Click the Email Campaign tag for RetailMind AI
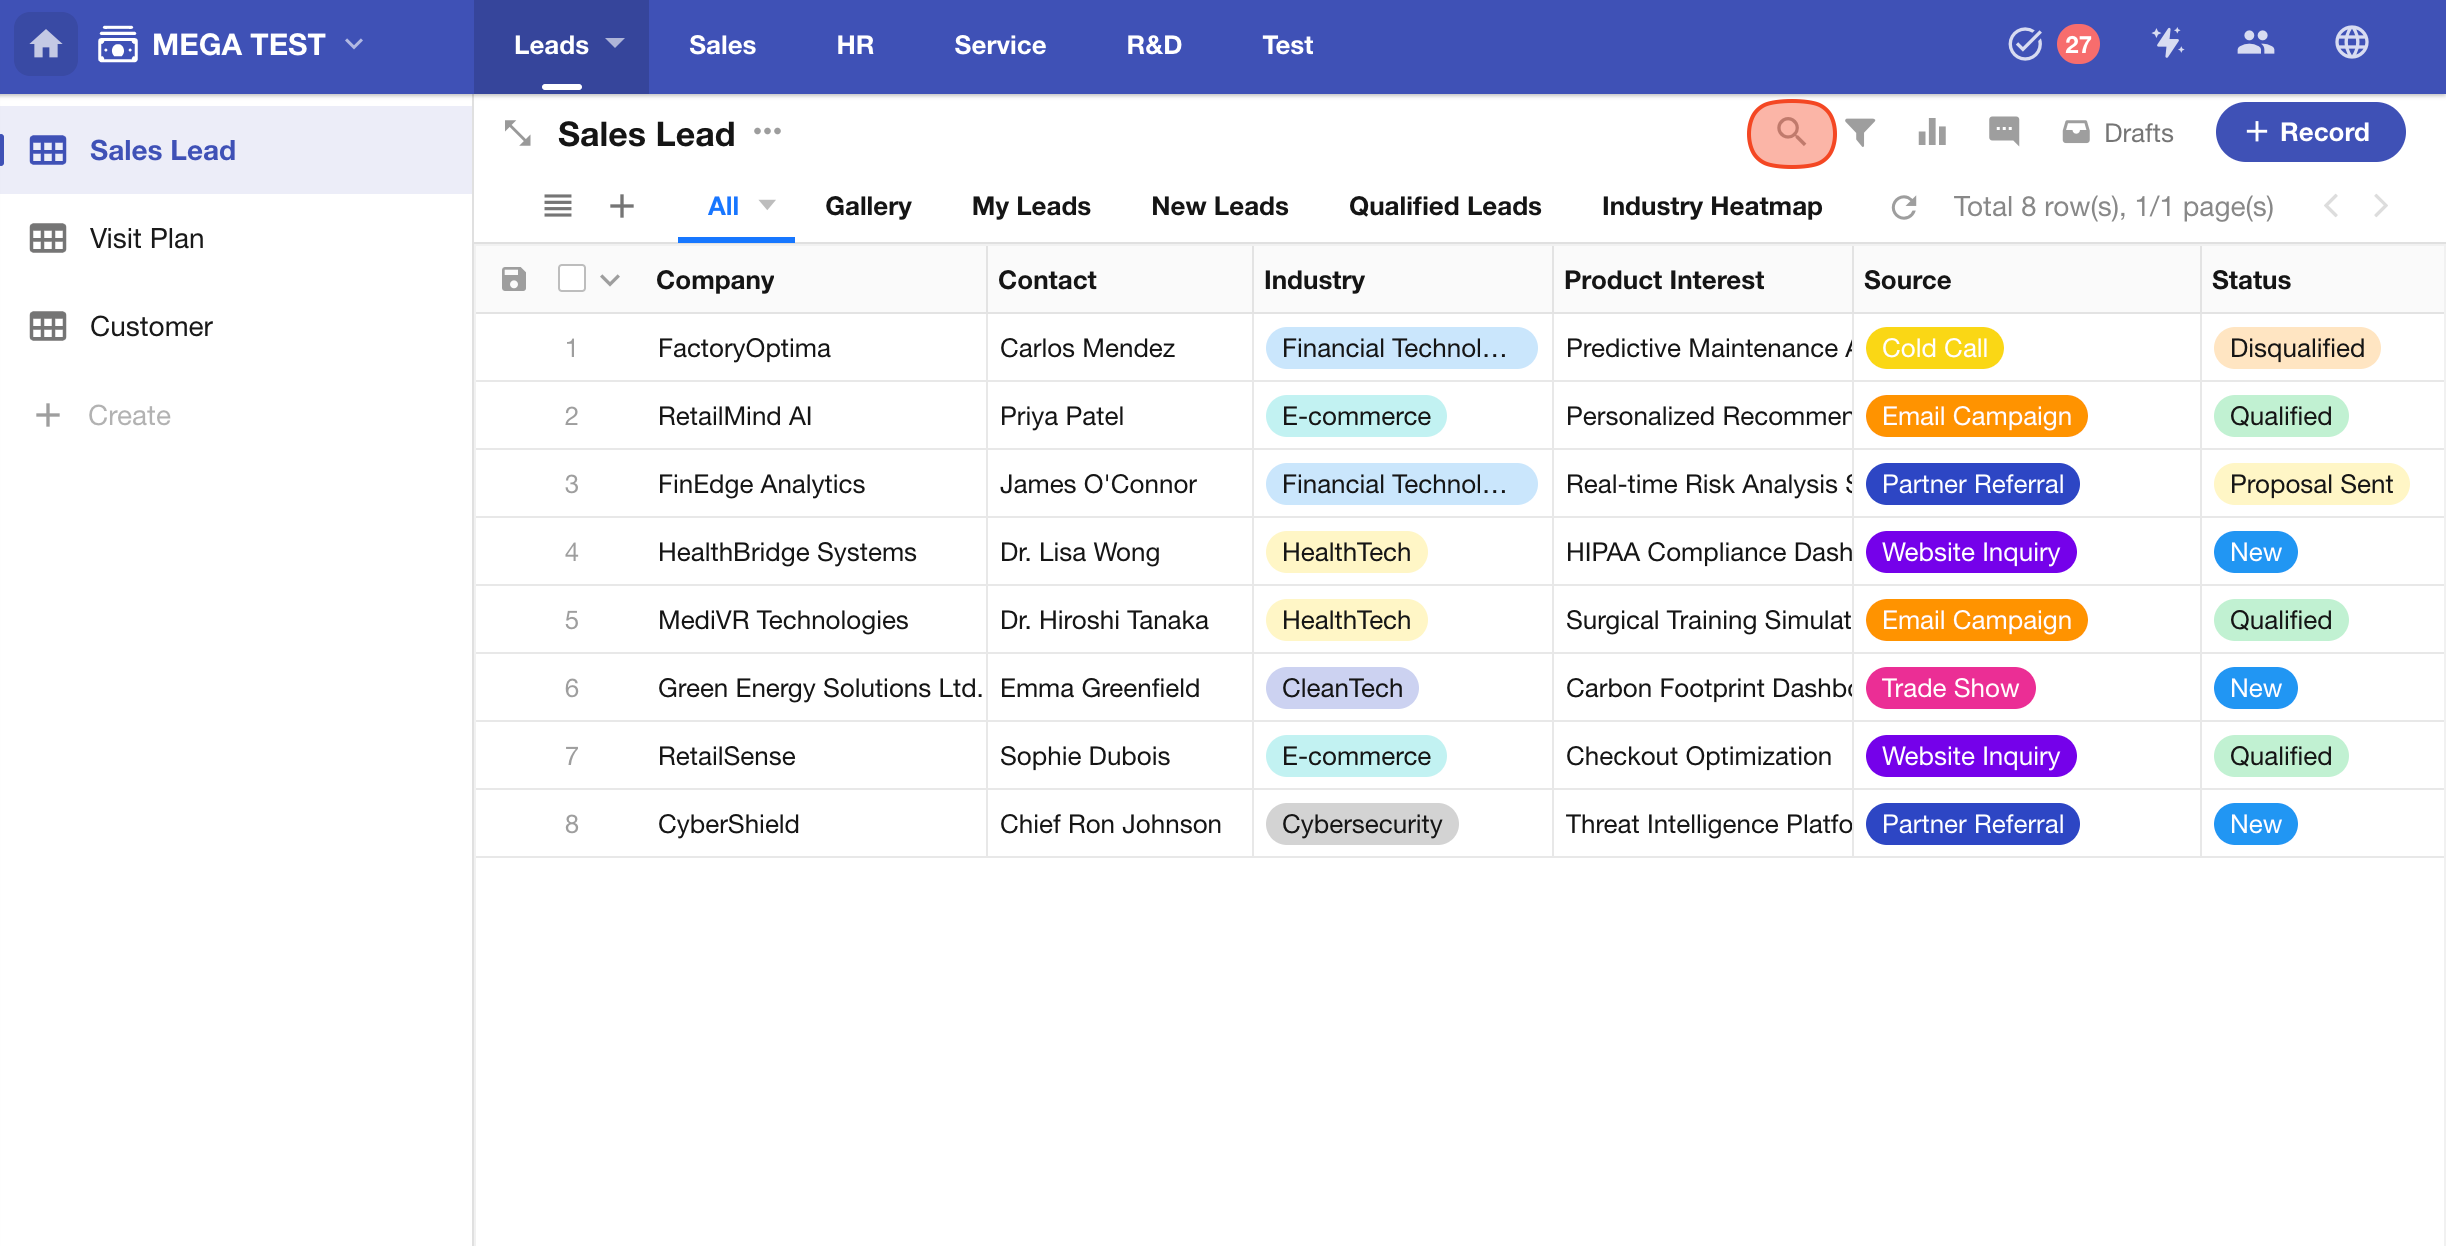The width and height of the screenshot is (2446, 1246). pyautogui.click(x=1975, y=416)
